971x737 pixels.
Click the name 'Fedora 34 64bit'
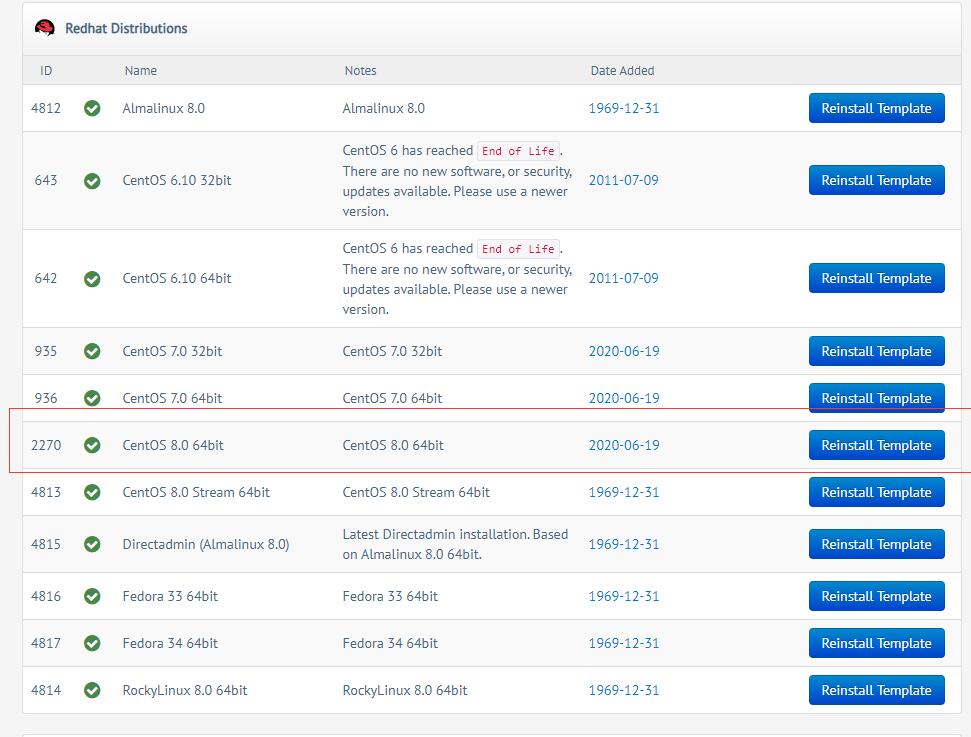[x=170, y=643]
